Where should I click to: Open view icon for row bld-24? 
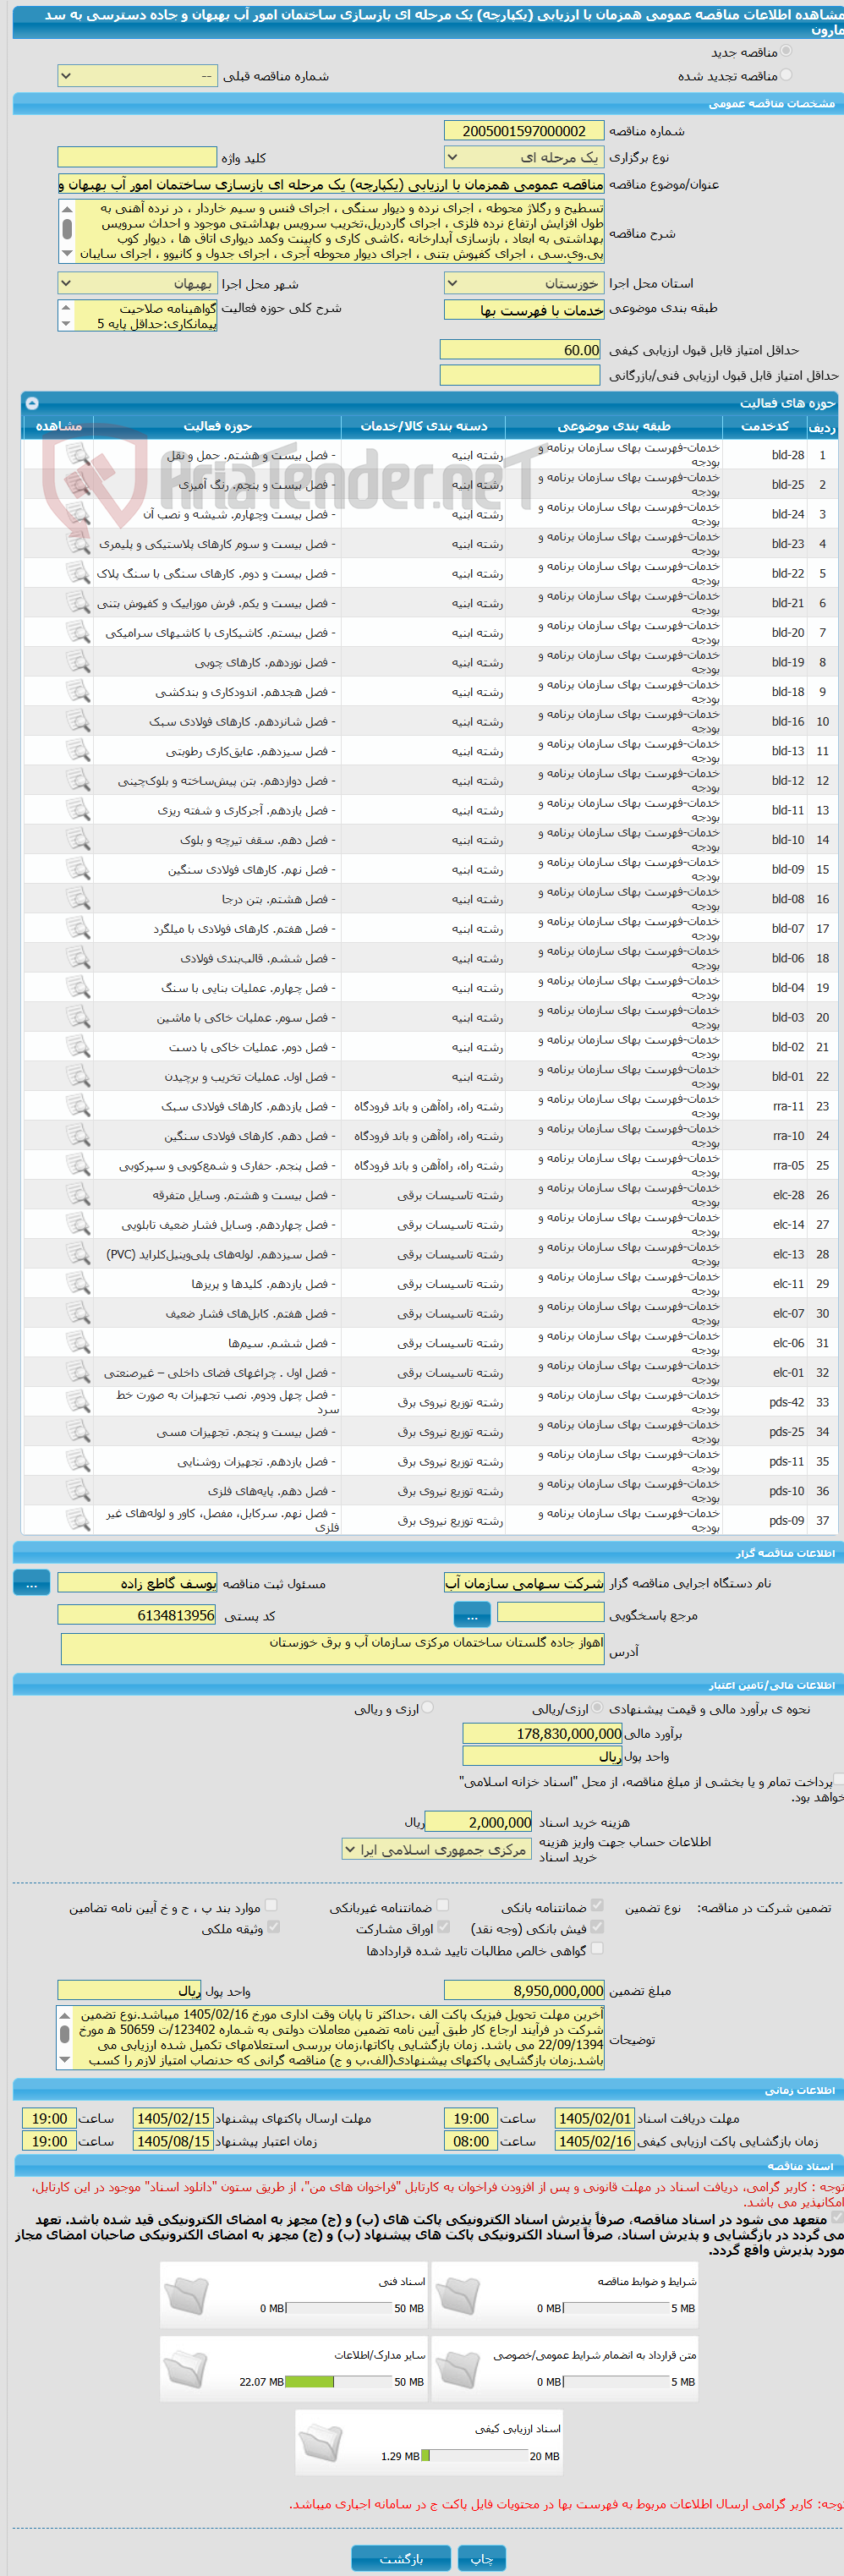tap(77, 514)
